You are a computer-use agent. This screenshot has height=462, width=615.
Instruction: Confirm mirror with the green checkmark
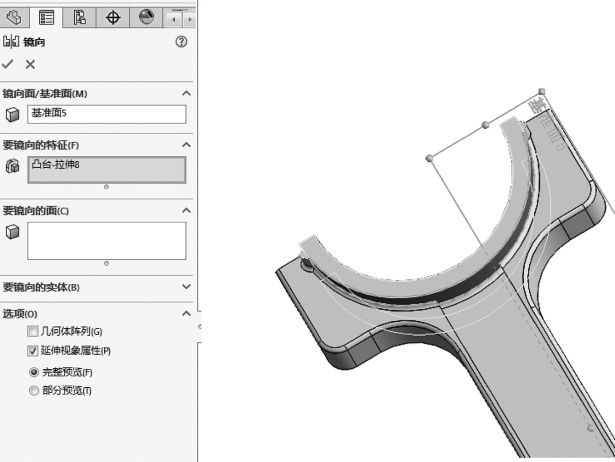(x=9, y=63)
